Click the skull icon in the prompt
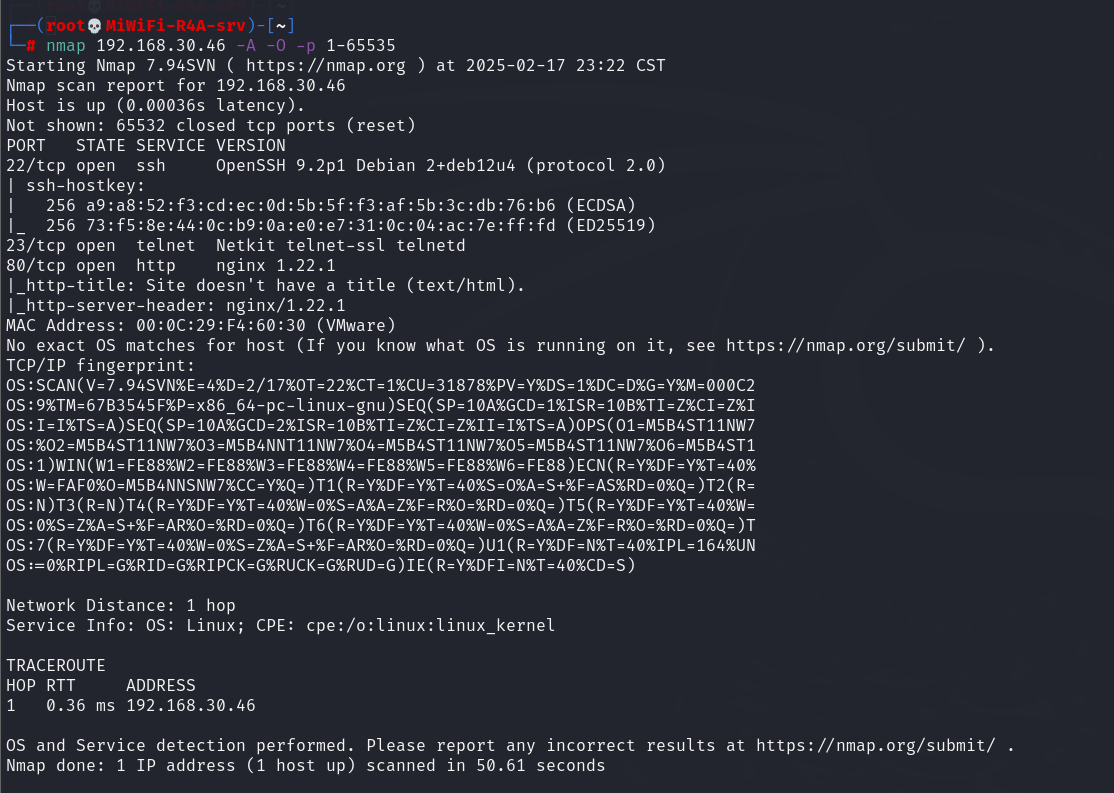This screenshot has height=793, width=1114. point(95,26)
